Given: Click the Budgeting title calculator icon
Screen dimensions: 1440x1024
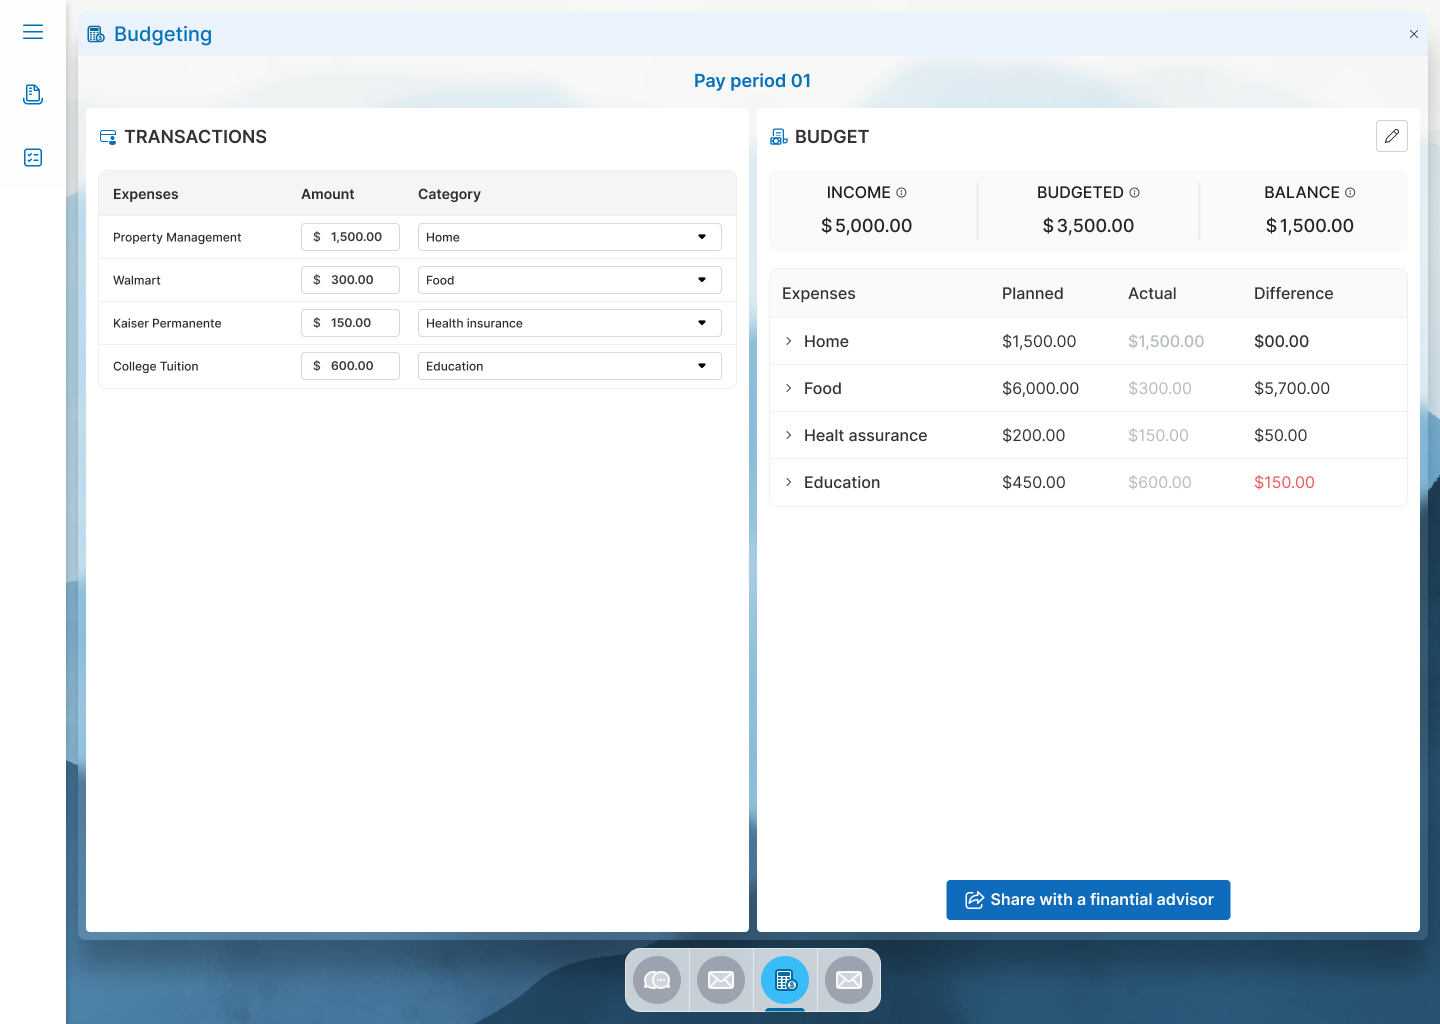Looking at the screenshot, I should [96, 35].
